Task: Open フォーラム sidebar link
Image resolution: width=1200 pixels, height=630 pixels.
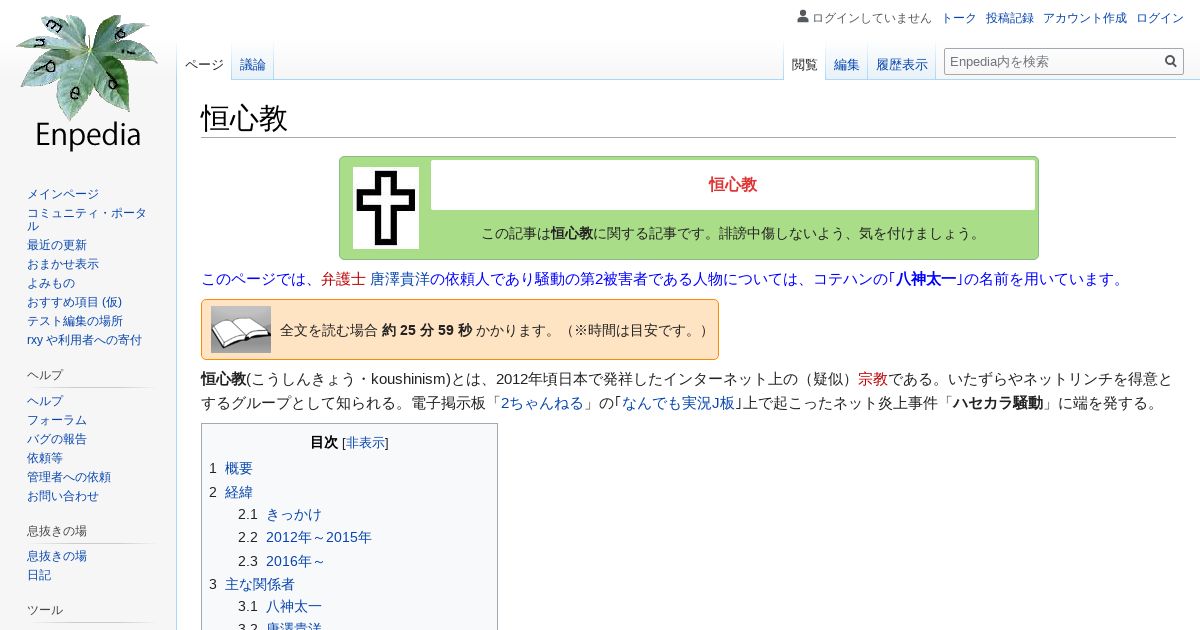Action: (57, 420)
